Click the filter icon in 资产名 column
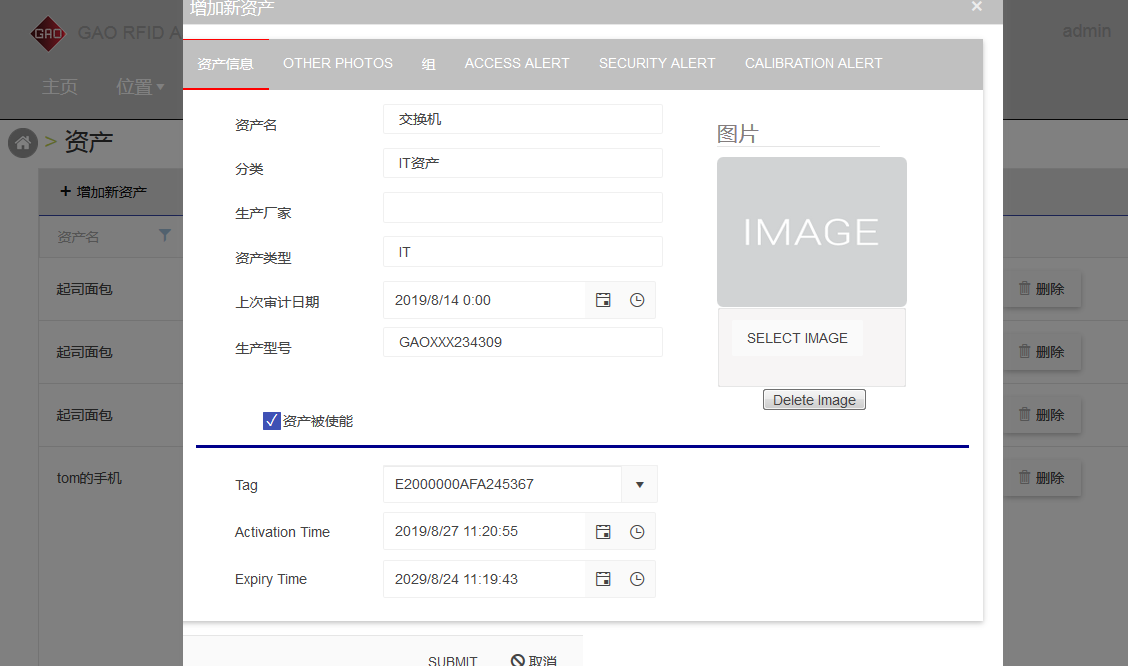This screenshot has height=666, width=1128. tap(165, 236)
